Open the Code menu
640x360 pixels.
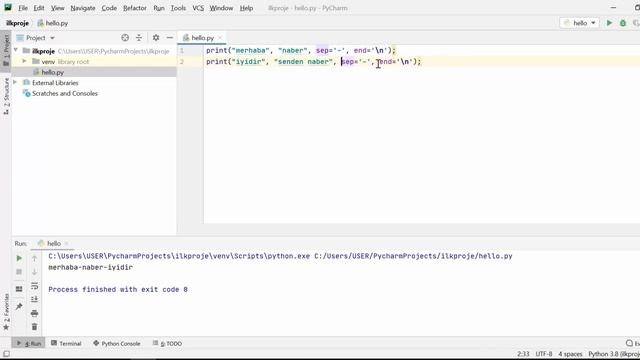coord(109,8)
